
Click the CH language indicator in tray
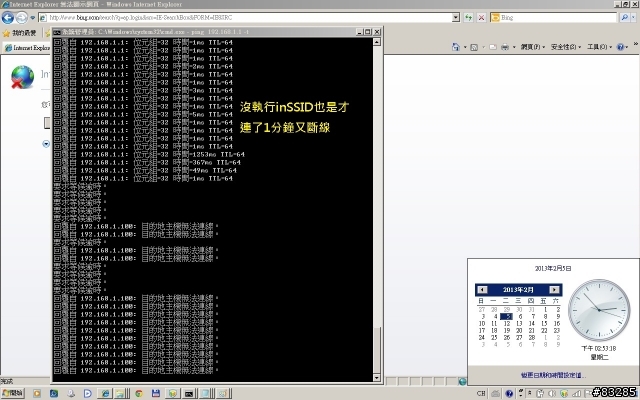click(x=481, y=393)
